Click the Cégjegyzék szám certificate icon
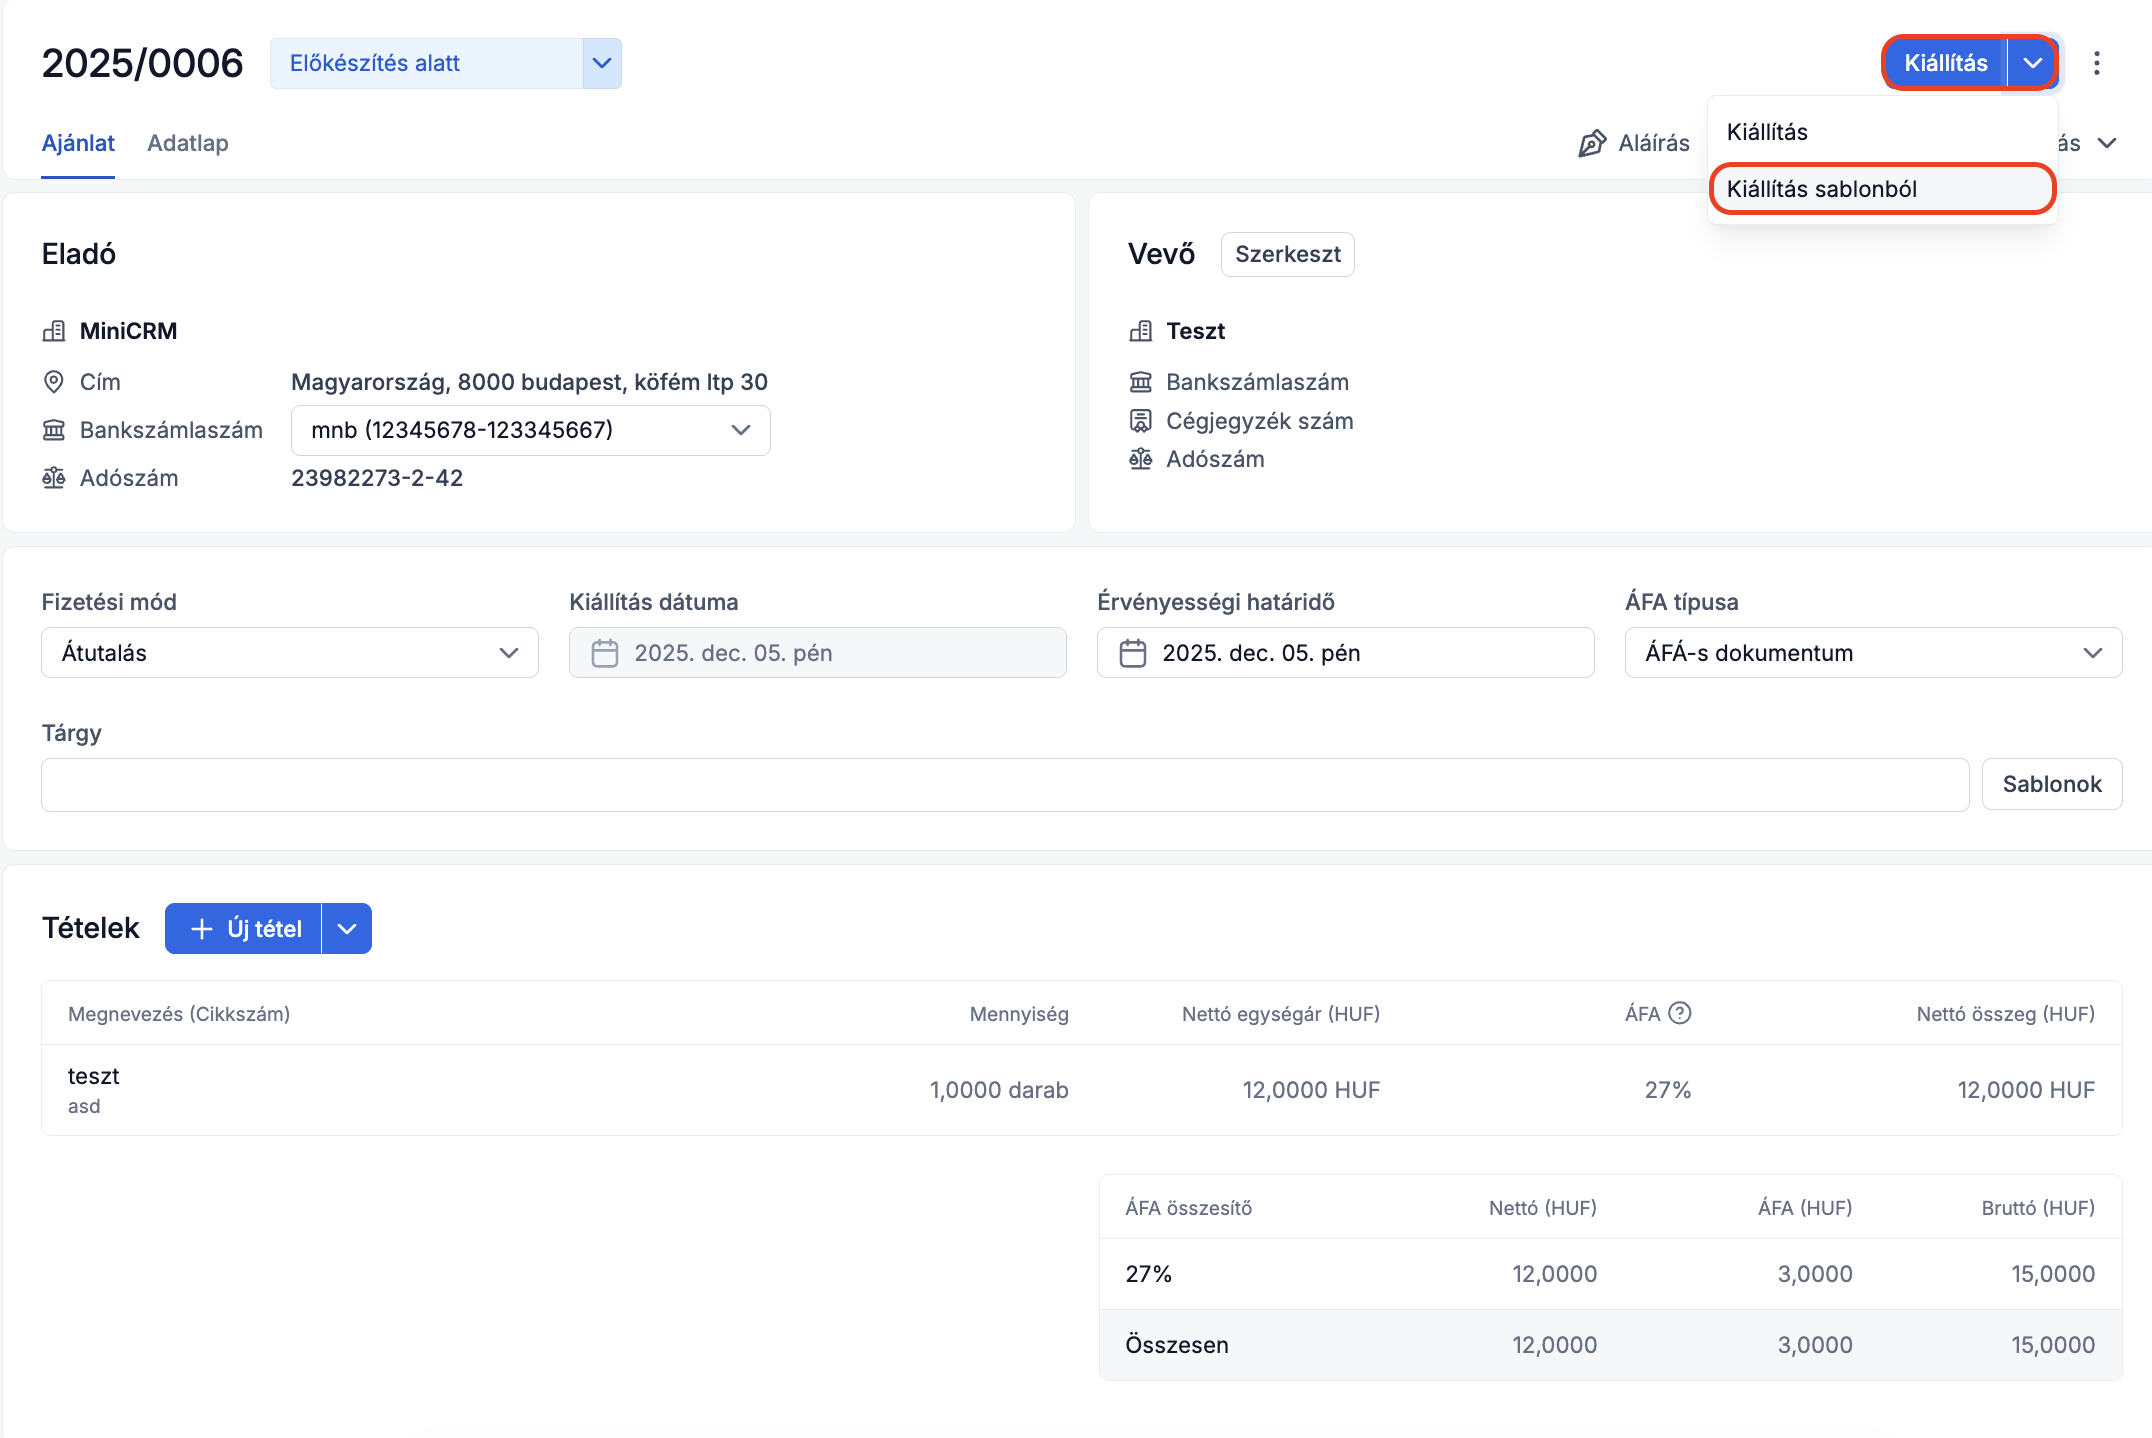The height and width of the screenshot is (1438, 2152). coord(1140,421)
